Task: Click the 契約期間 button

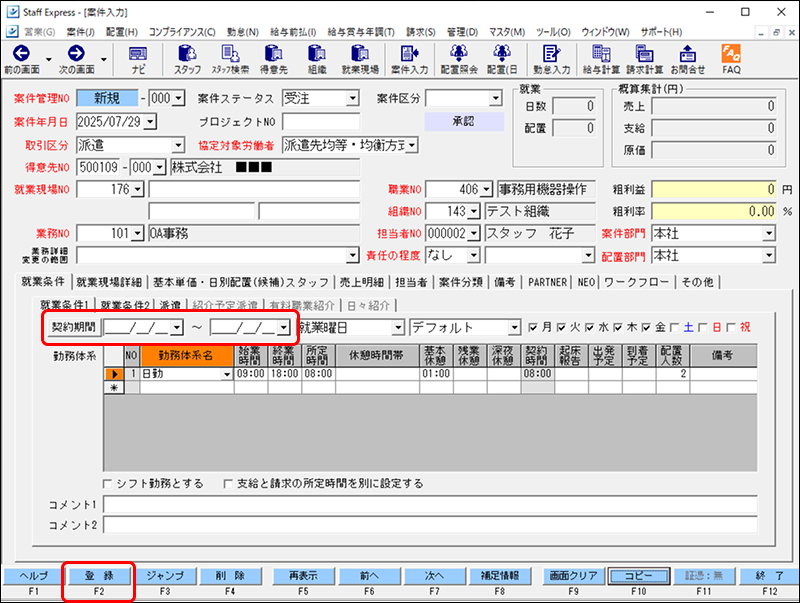Action: (x=73, y=327)
